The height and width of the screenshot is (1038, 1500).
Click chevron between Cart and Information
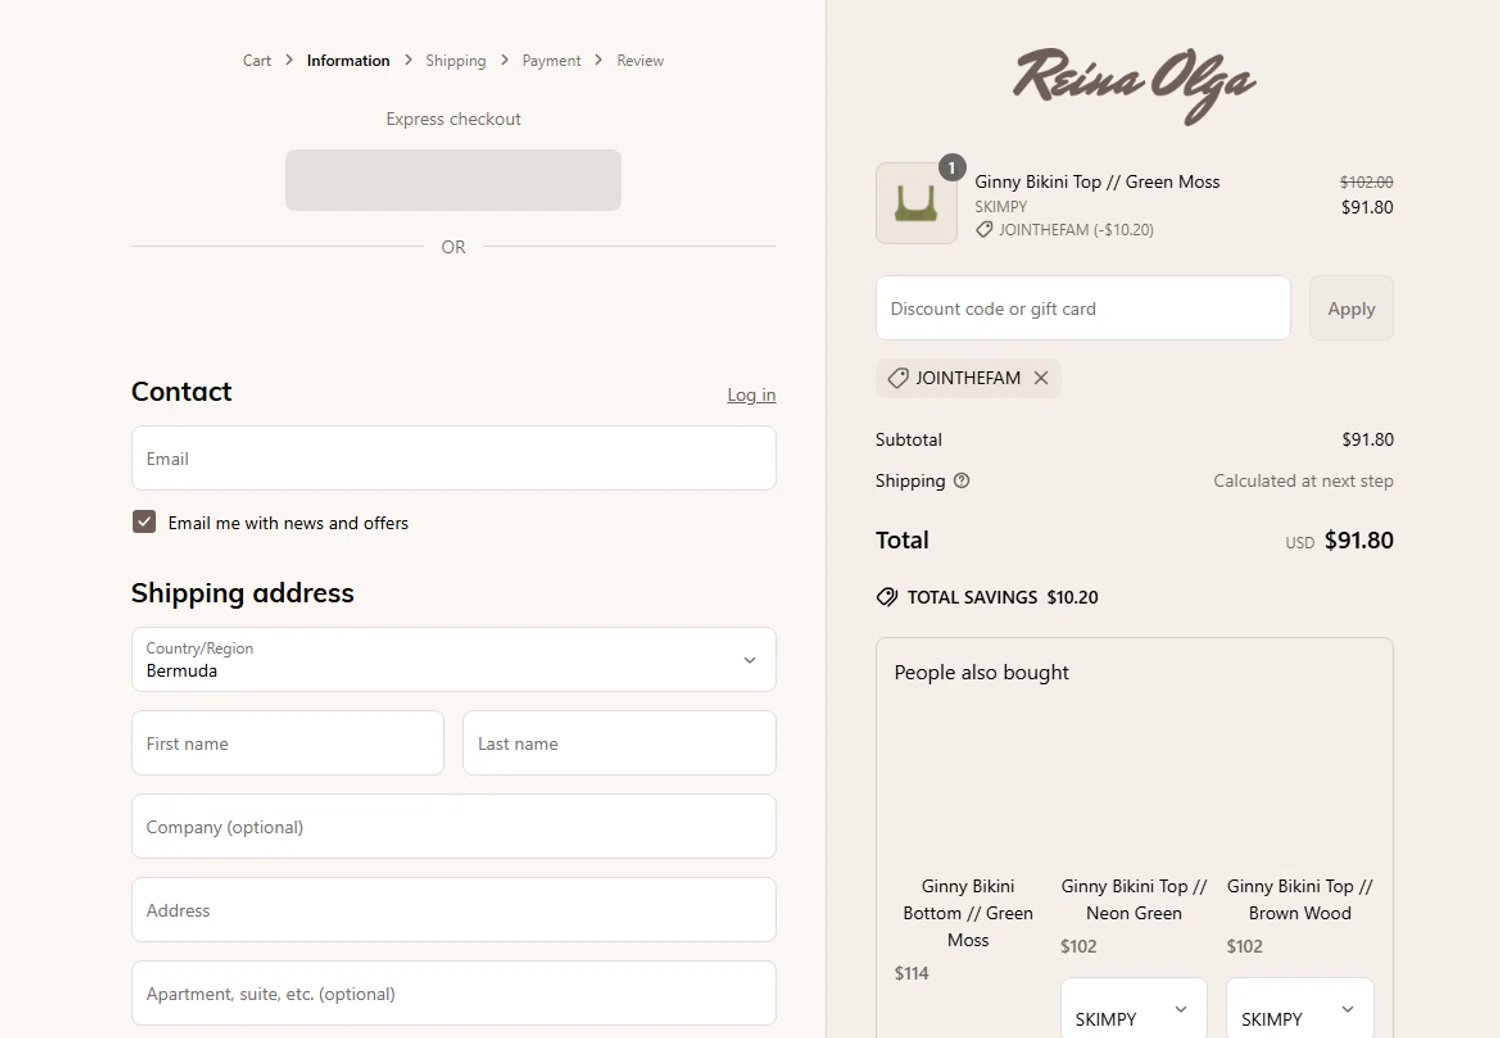pyautogui.click(x=289, y=60)
